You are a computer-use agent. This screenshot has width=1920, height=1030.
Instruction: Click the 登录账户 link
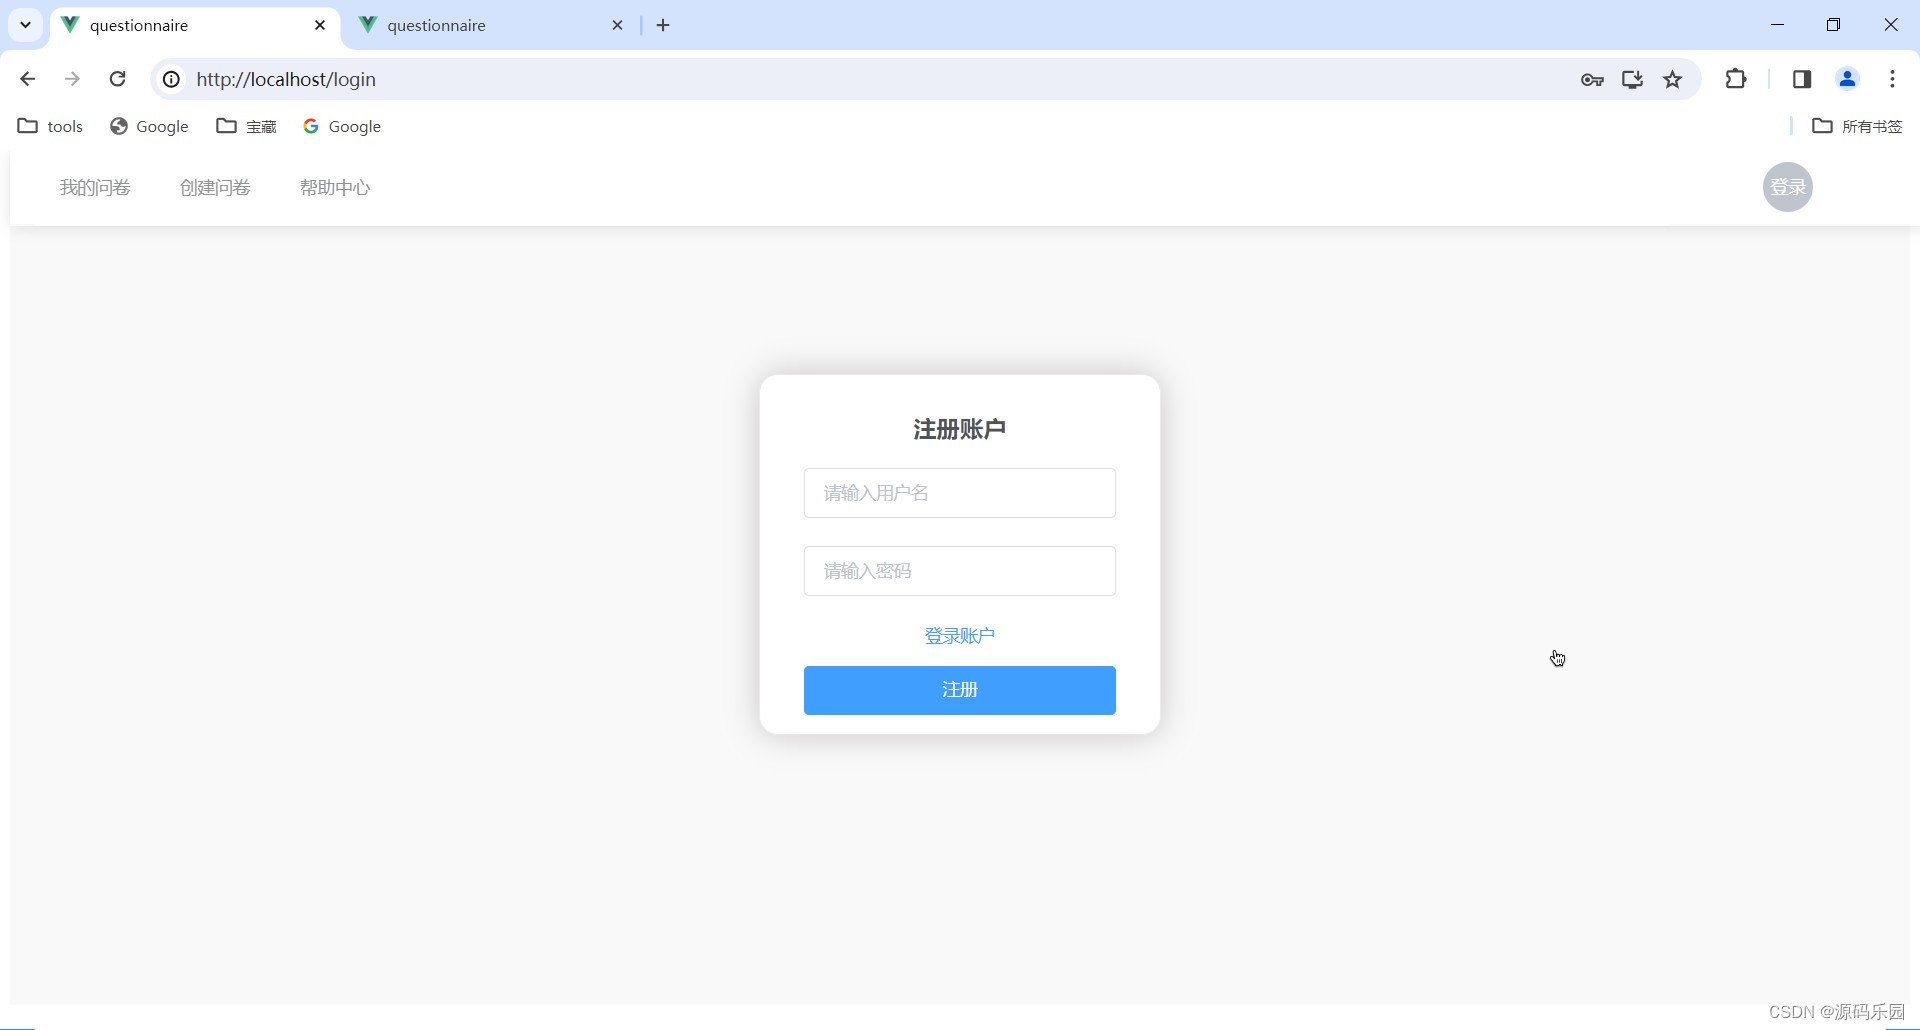[959, 635]
